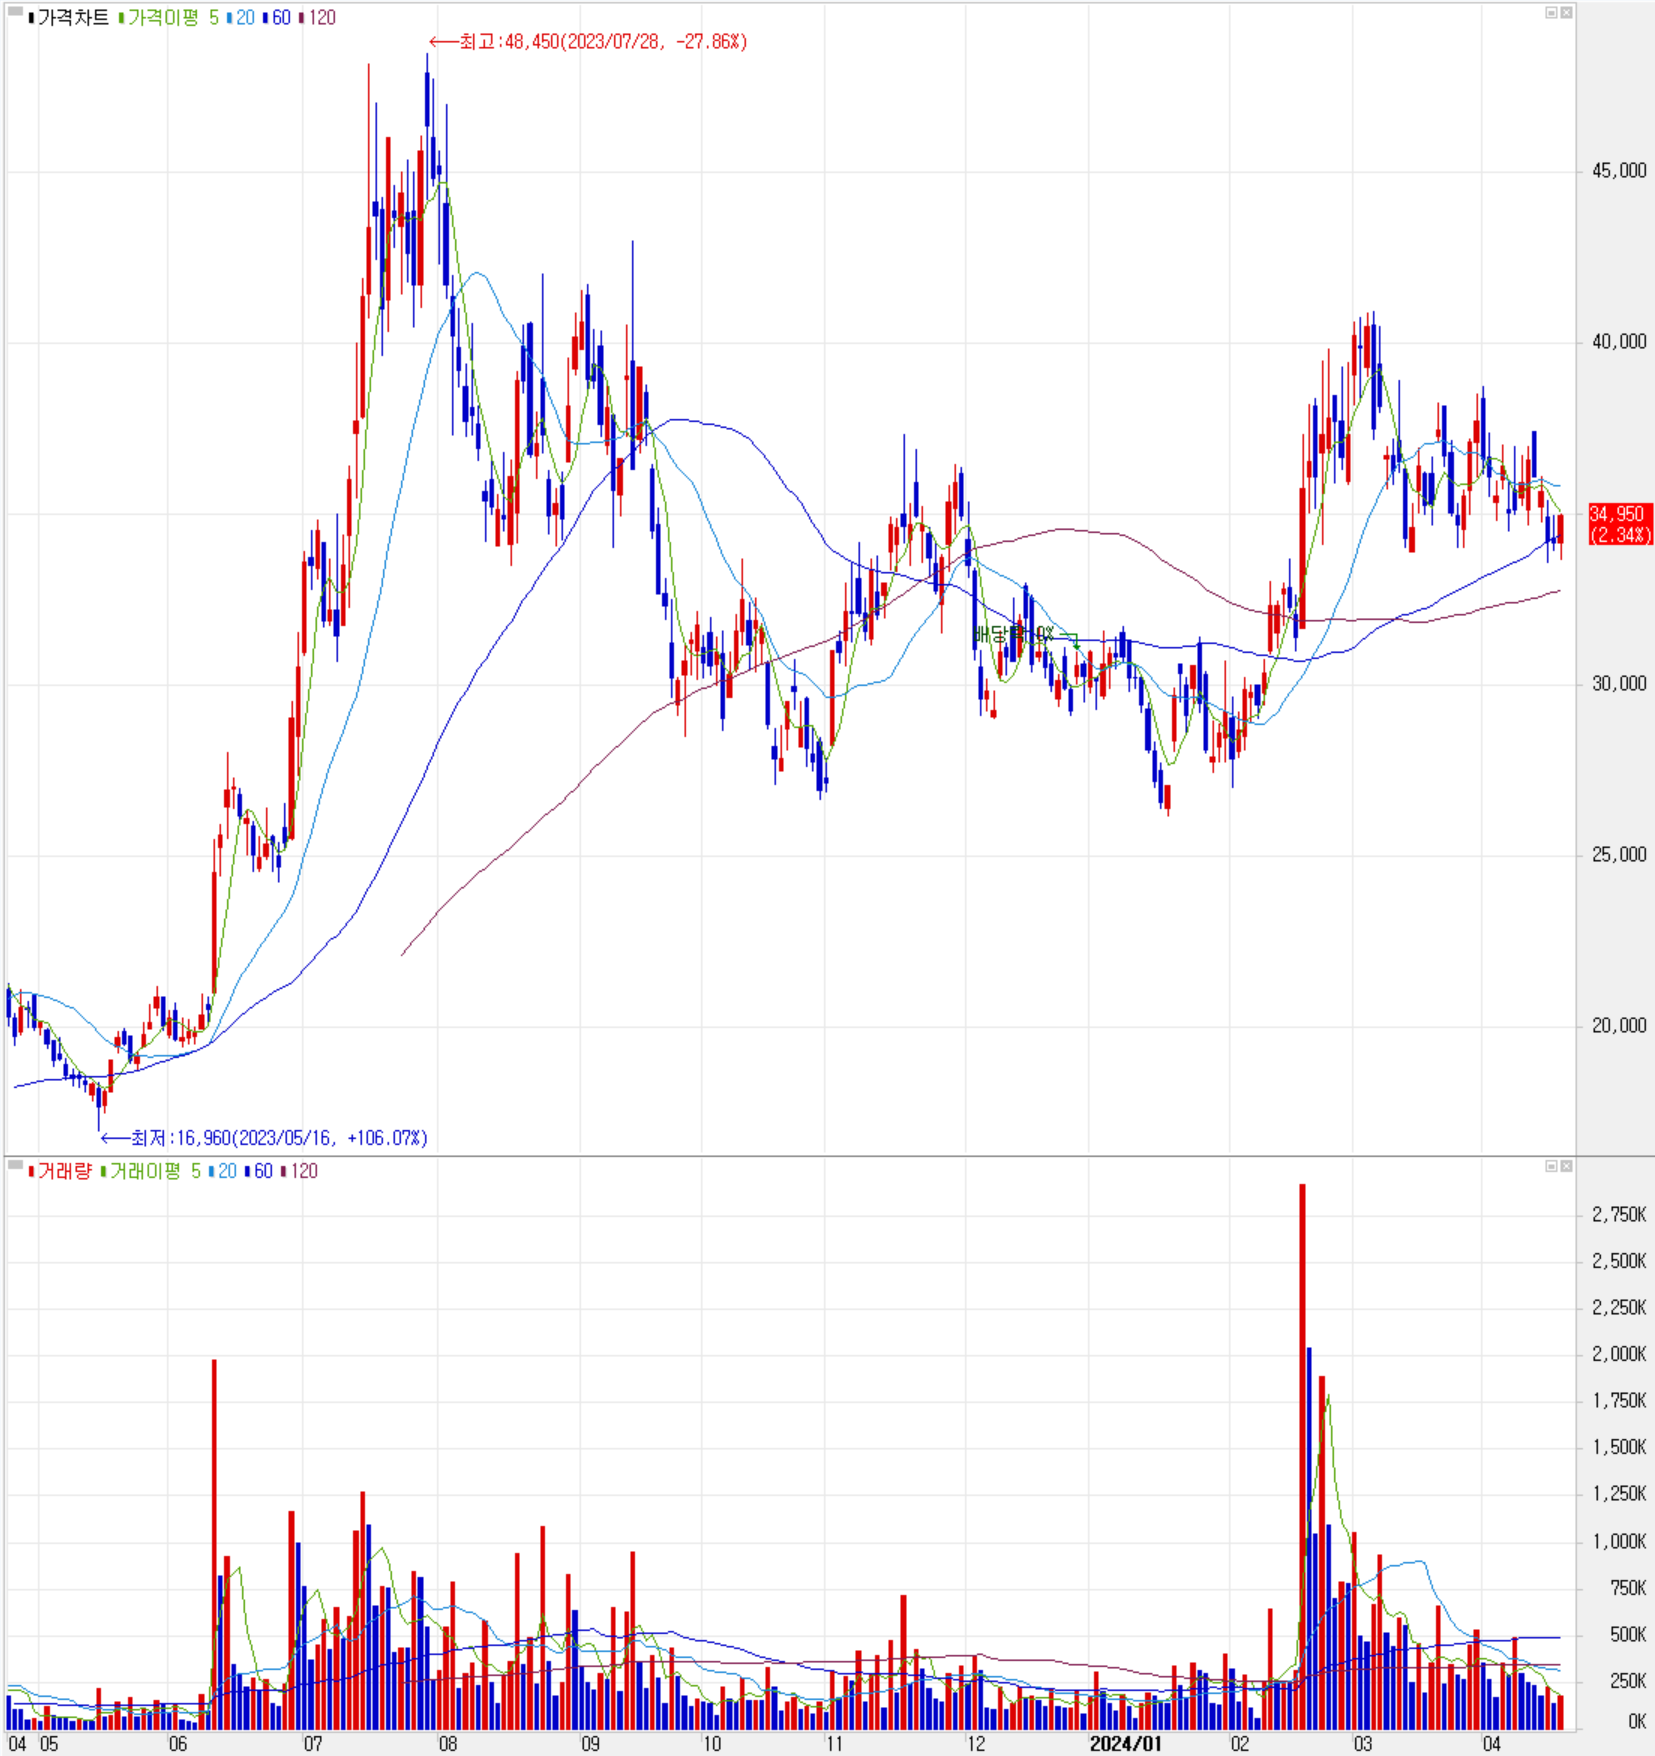Select the volume 120-day average legend
The image size is (1655, 1756).
[x=300, y=1171]
